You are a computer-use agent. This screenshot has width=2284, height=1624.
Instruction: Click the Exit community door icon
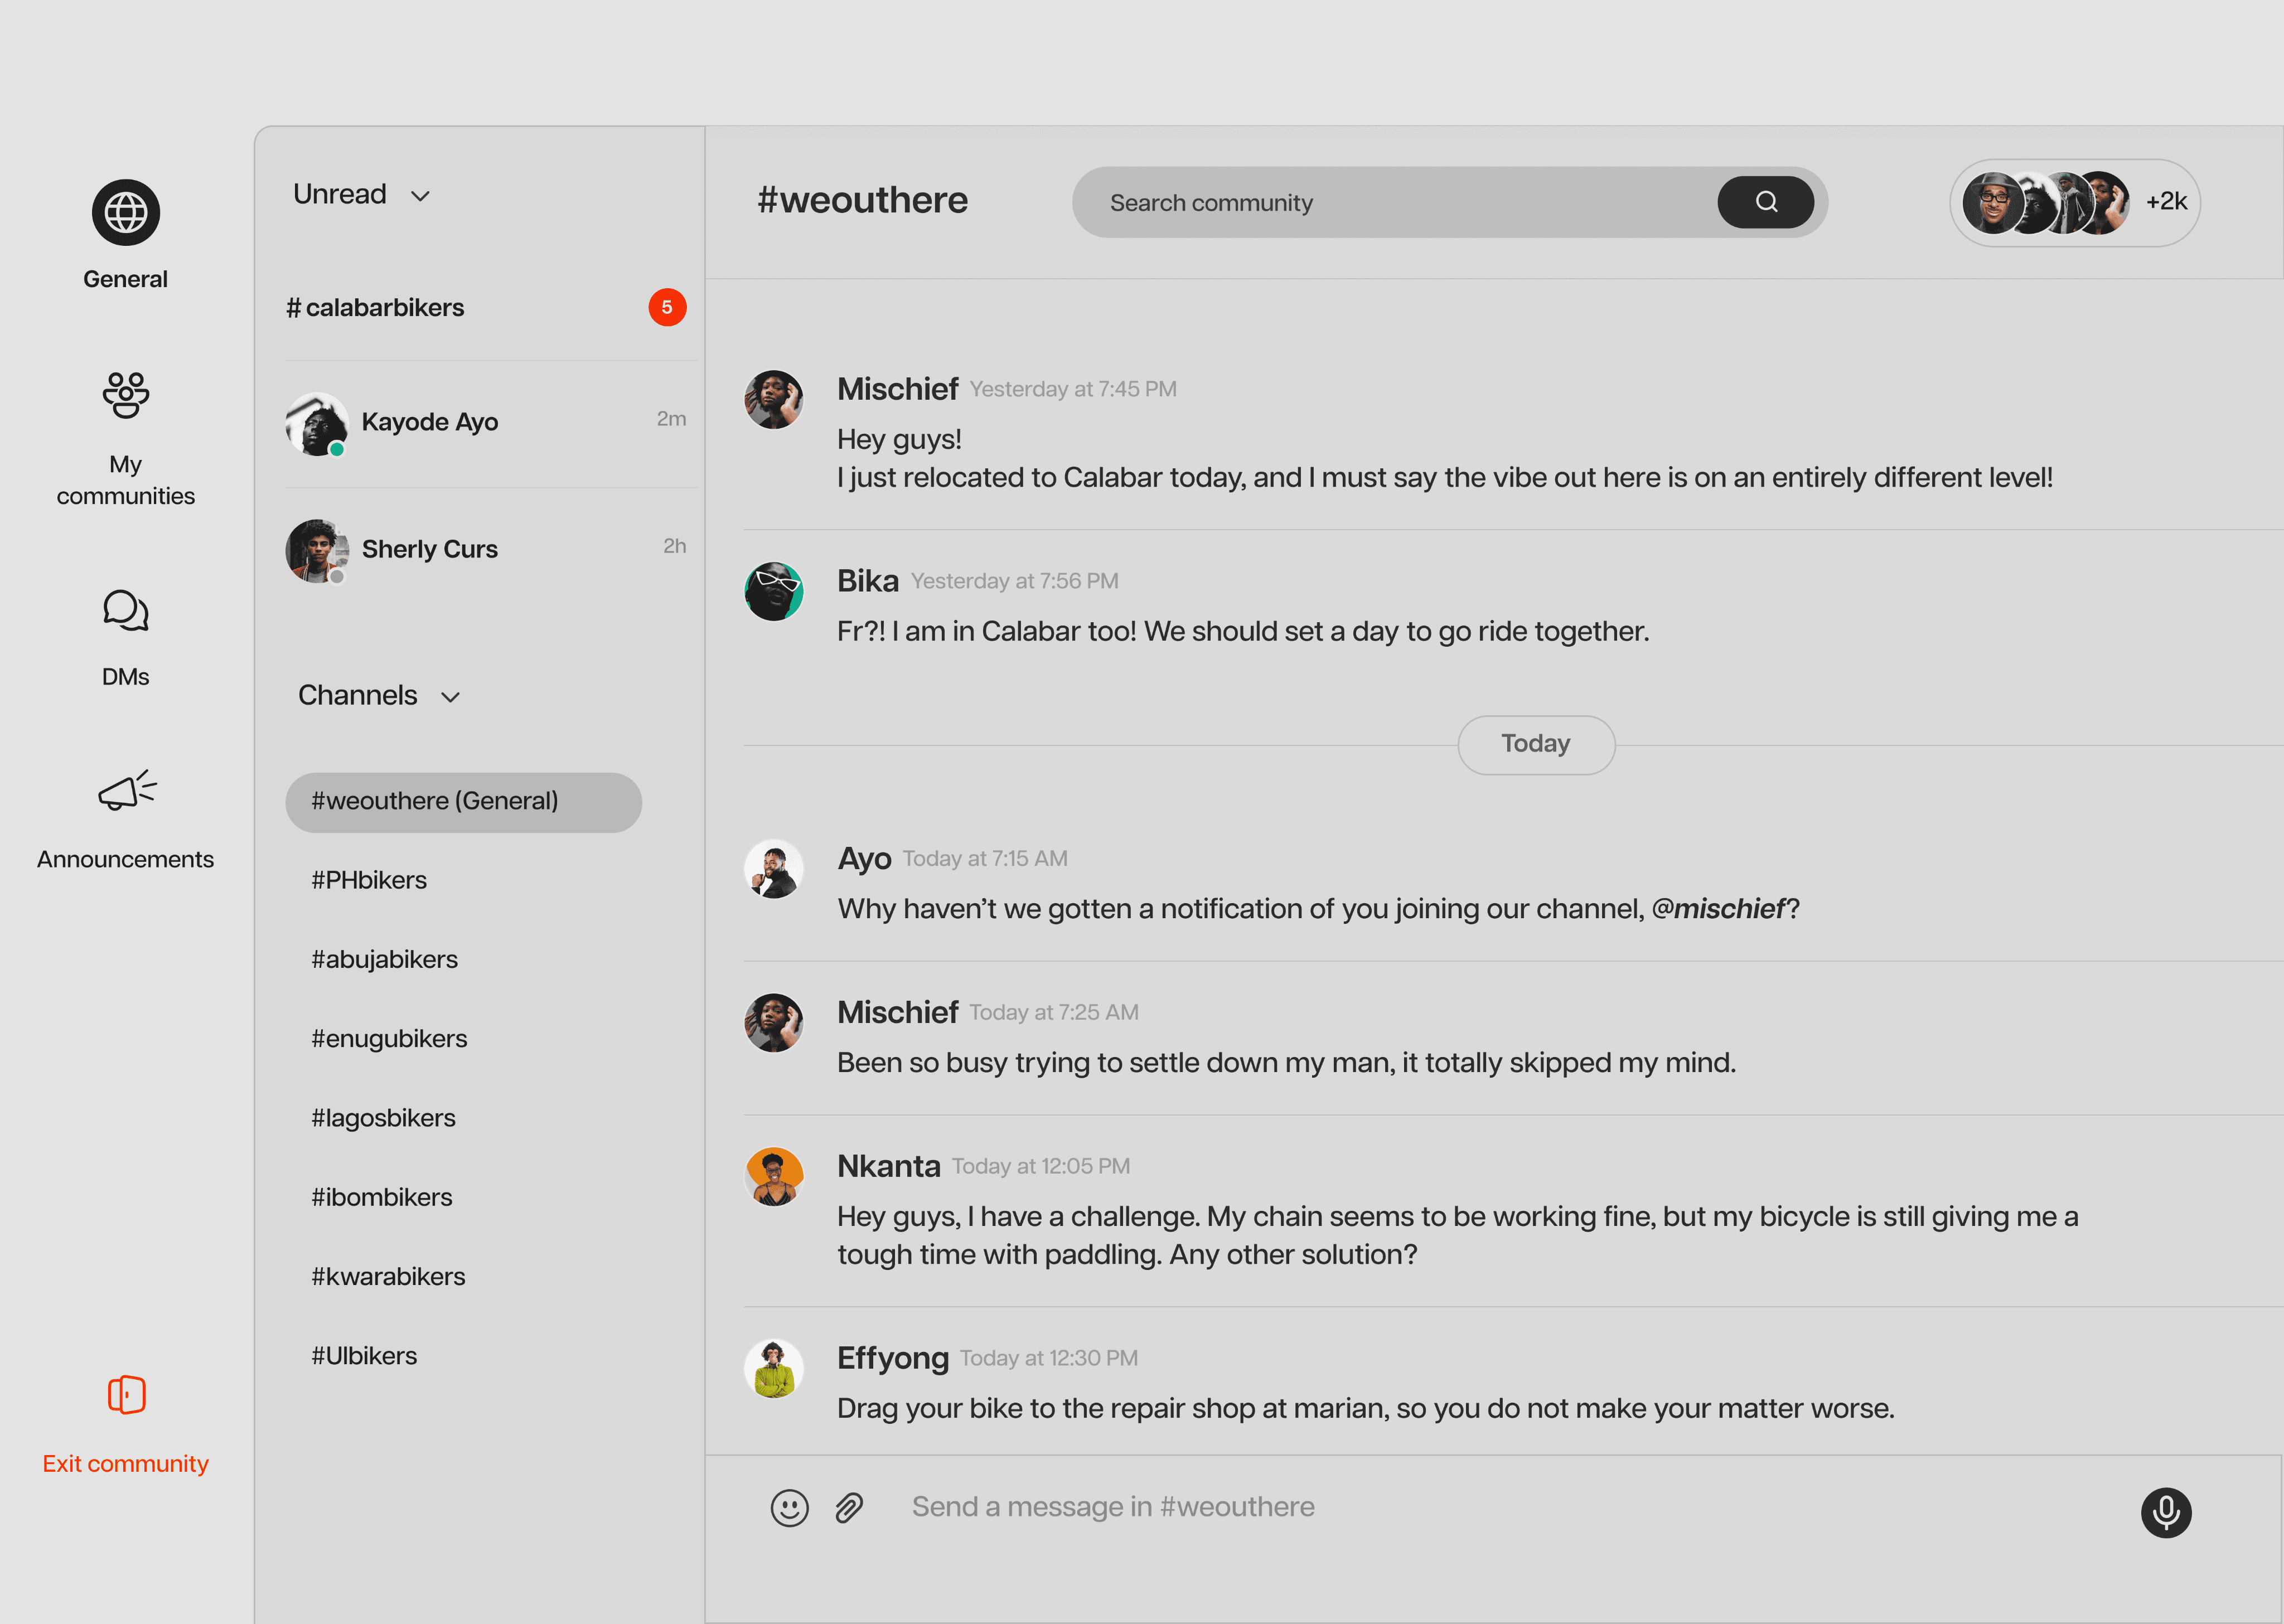126,1394
